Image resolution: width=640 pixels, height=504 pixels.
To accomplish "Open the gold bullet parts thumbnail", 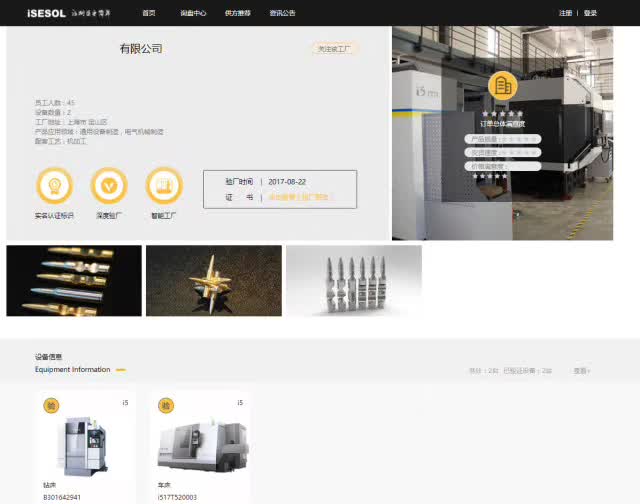I will tap(74, 281).
